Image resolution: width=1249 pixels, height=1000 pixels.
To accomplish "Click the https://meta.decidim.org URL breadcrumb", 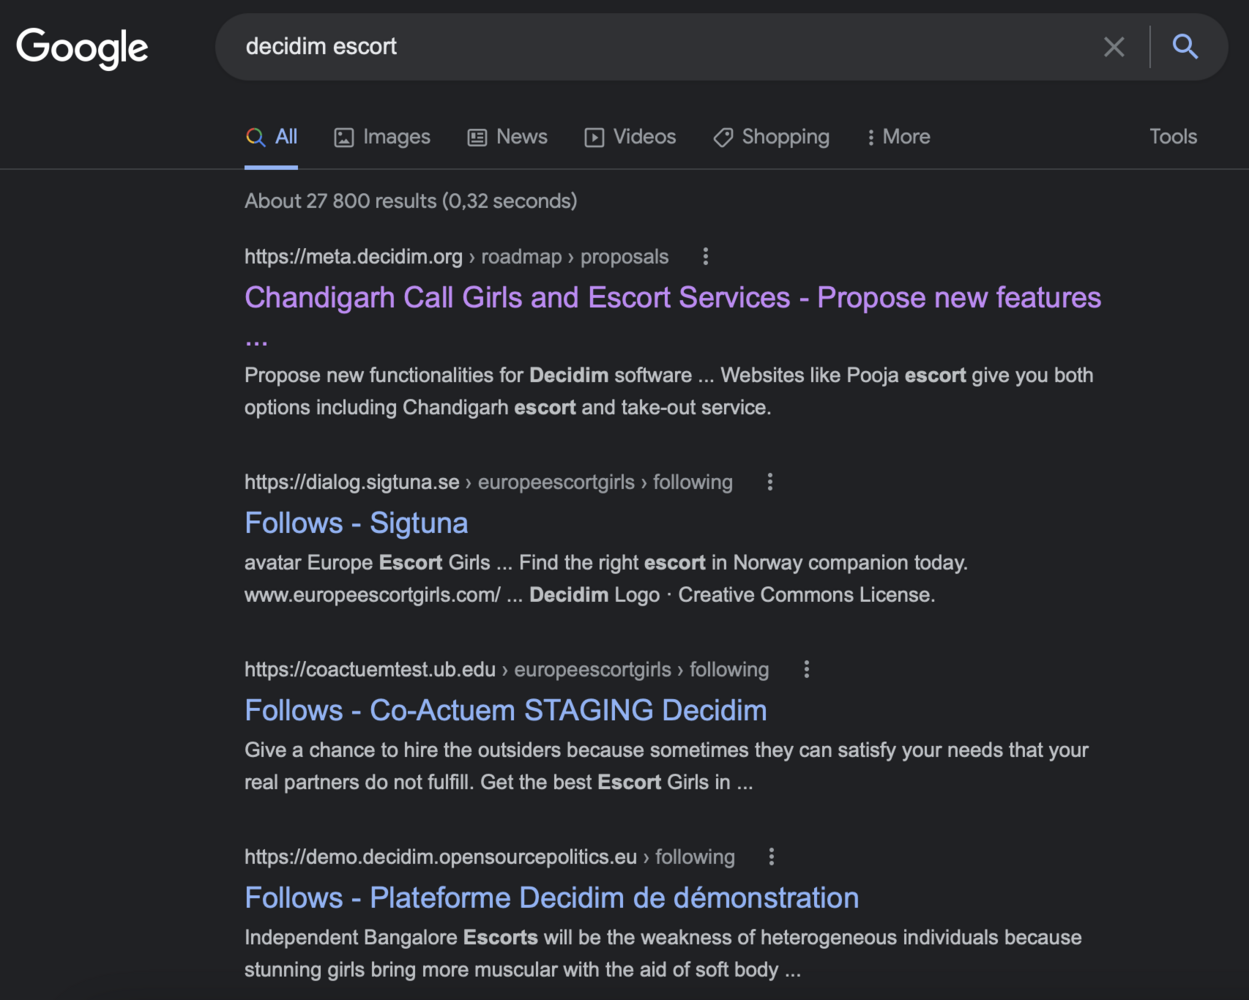I will point(353,257).
